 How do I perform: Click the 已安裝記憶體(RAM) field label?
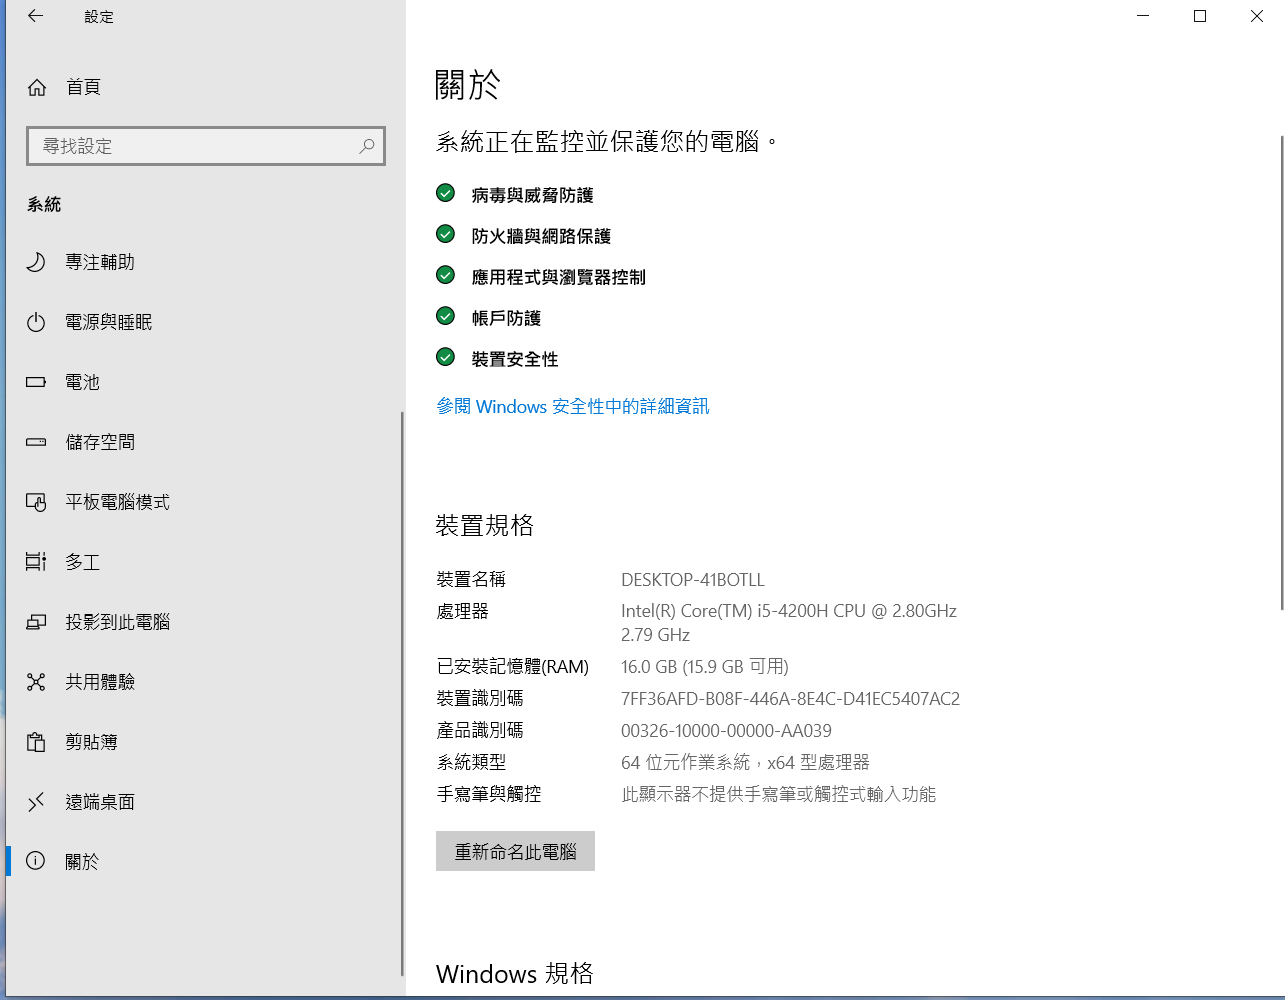coord(513,667)
